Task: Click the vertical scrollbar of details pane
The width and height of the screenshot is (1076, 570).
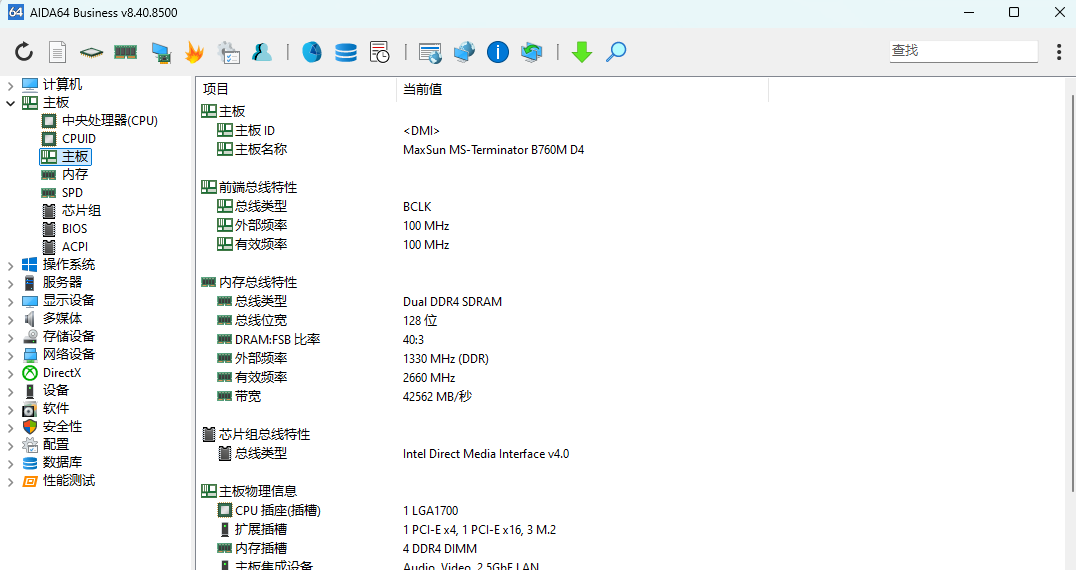Action: pyautogui.click(x=1073, y=294)
